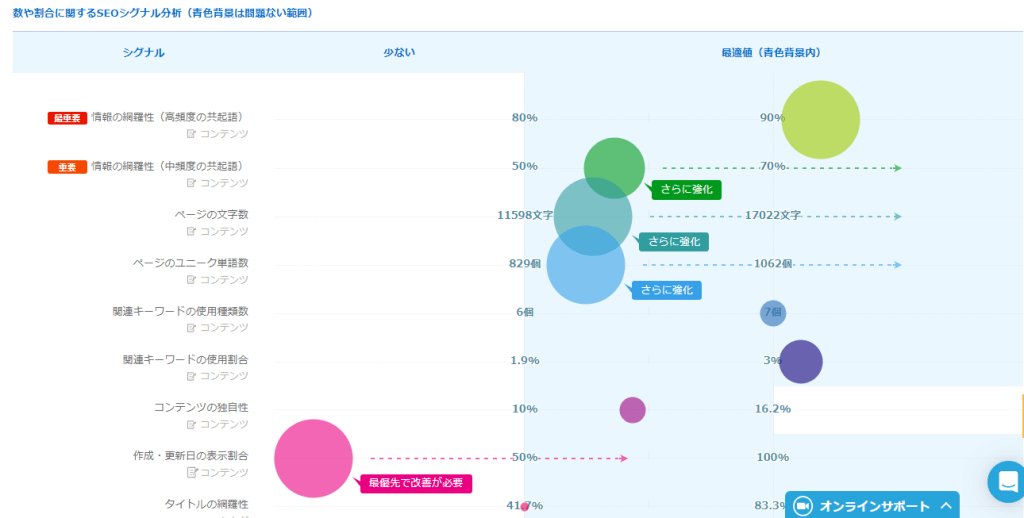Click the edit icon under コンテンツの独自性
The width and height of the screenshot is (1024, 518).
[191, 424]
